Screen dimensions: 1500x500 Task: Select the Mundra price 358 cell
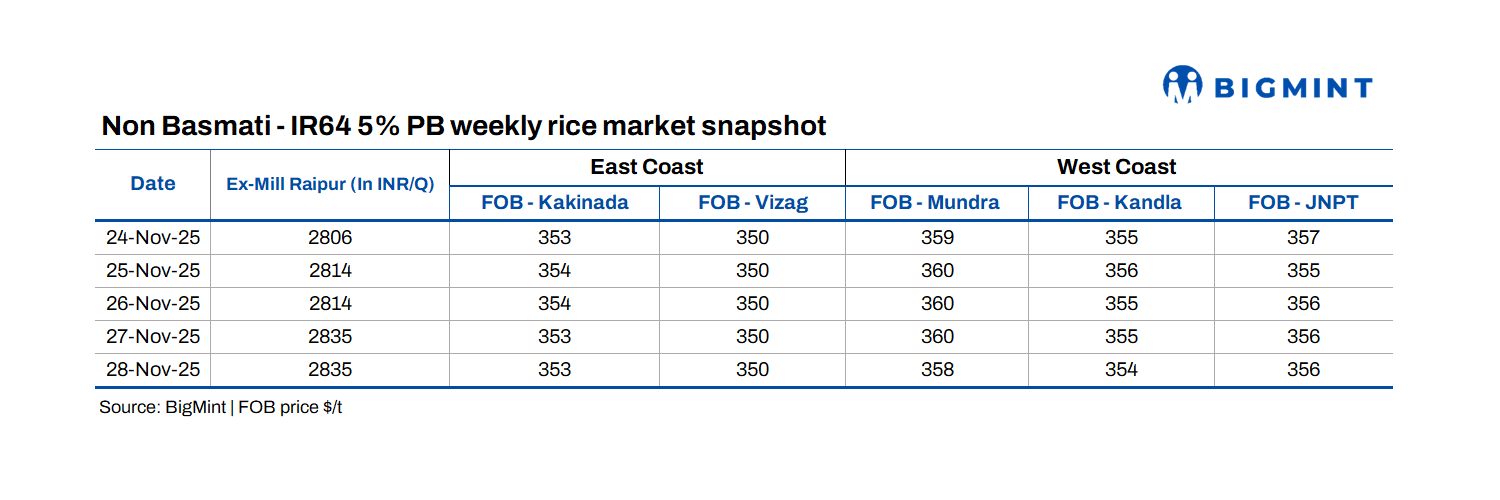click(937, 370)
